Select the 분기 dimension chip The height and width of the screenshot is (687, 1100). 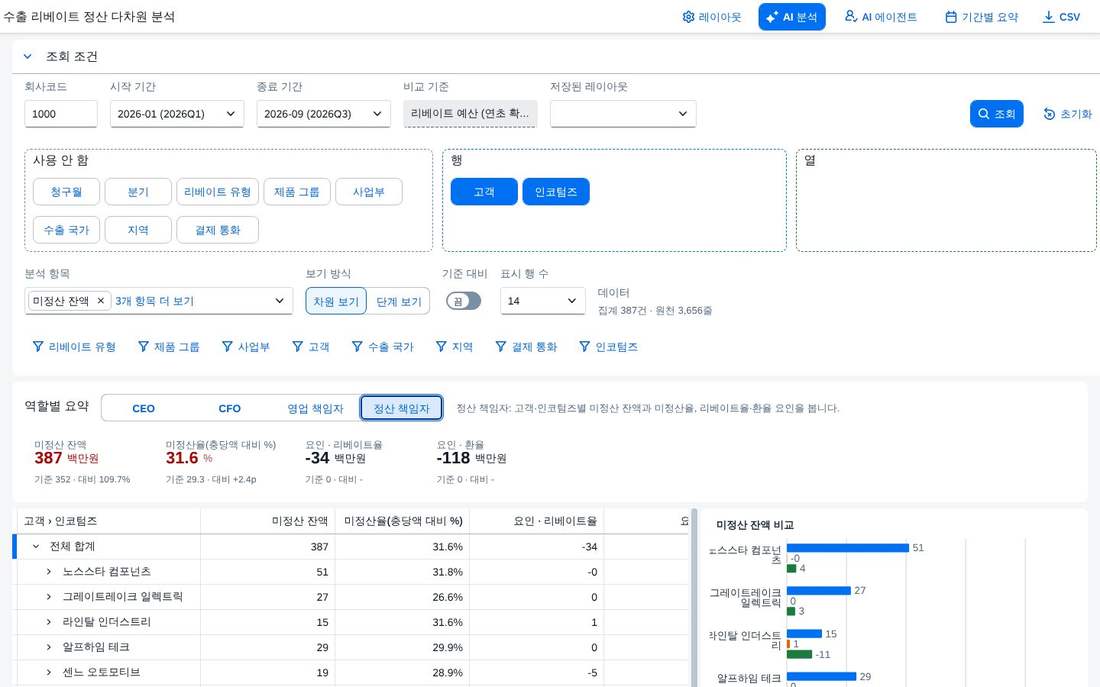(x=138, y=192)
